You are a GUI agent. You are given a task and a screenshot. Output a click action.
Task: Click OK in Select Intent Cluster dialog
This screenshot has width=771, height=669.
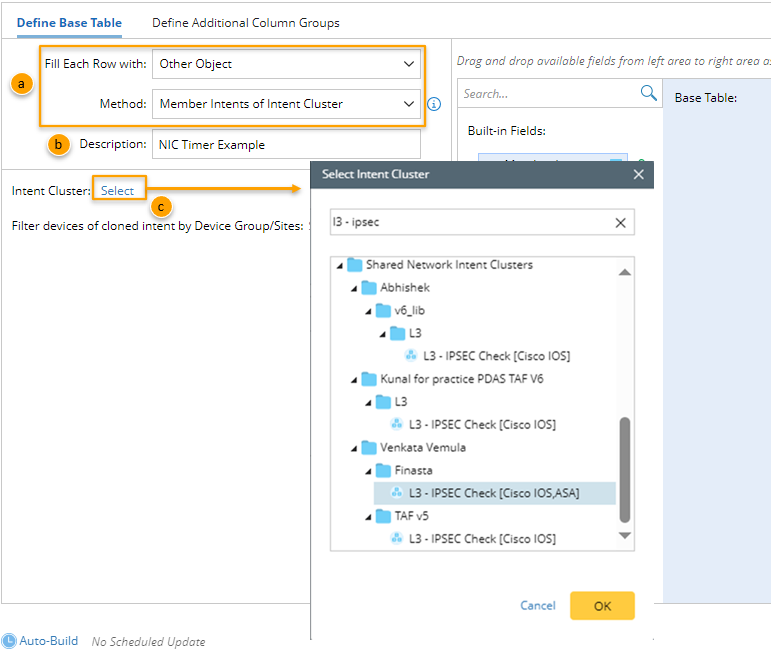tap(602, 605)
